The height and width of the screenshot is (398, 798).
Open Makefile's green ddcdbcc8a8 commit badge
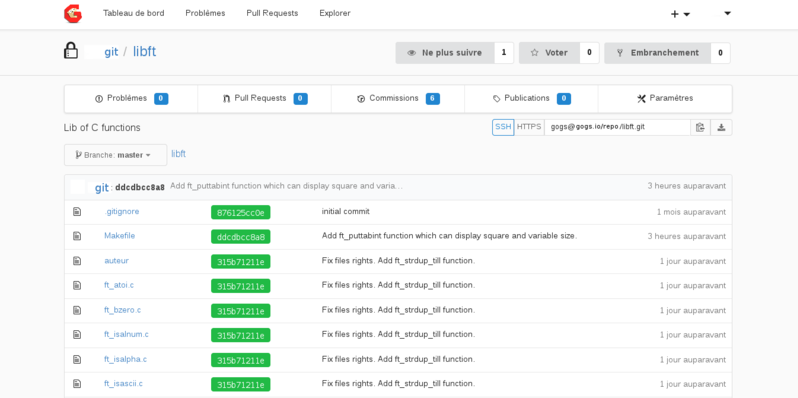click(241, 237)
